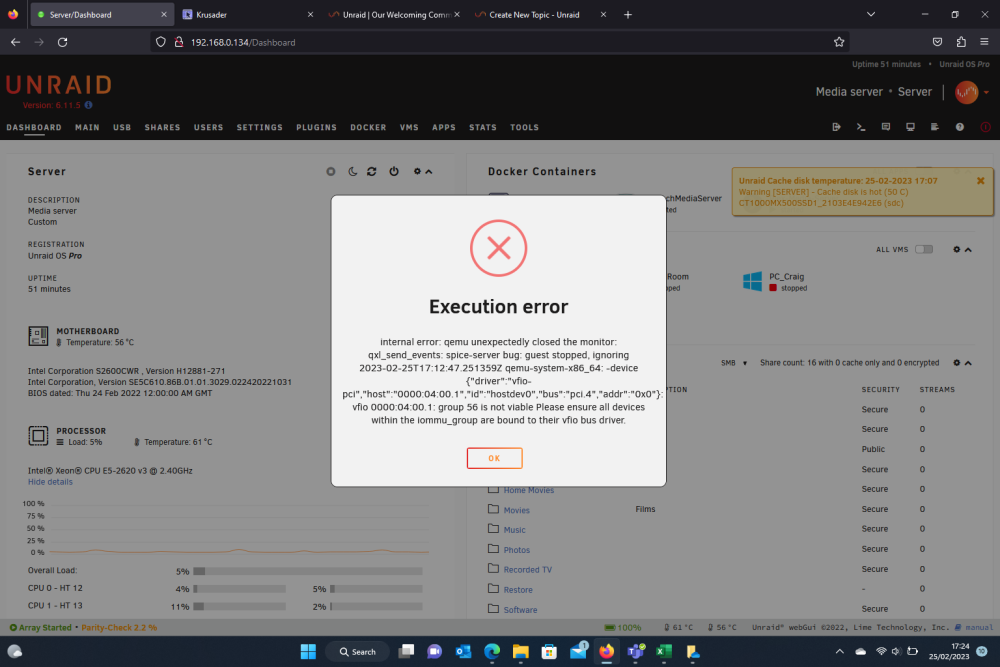Click the power shutdown icon in Server panel
The image size is (1000, 667).
(x=394, y=172)
